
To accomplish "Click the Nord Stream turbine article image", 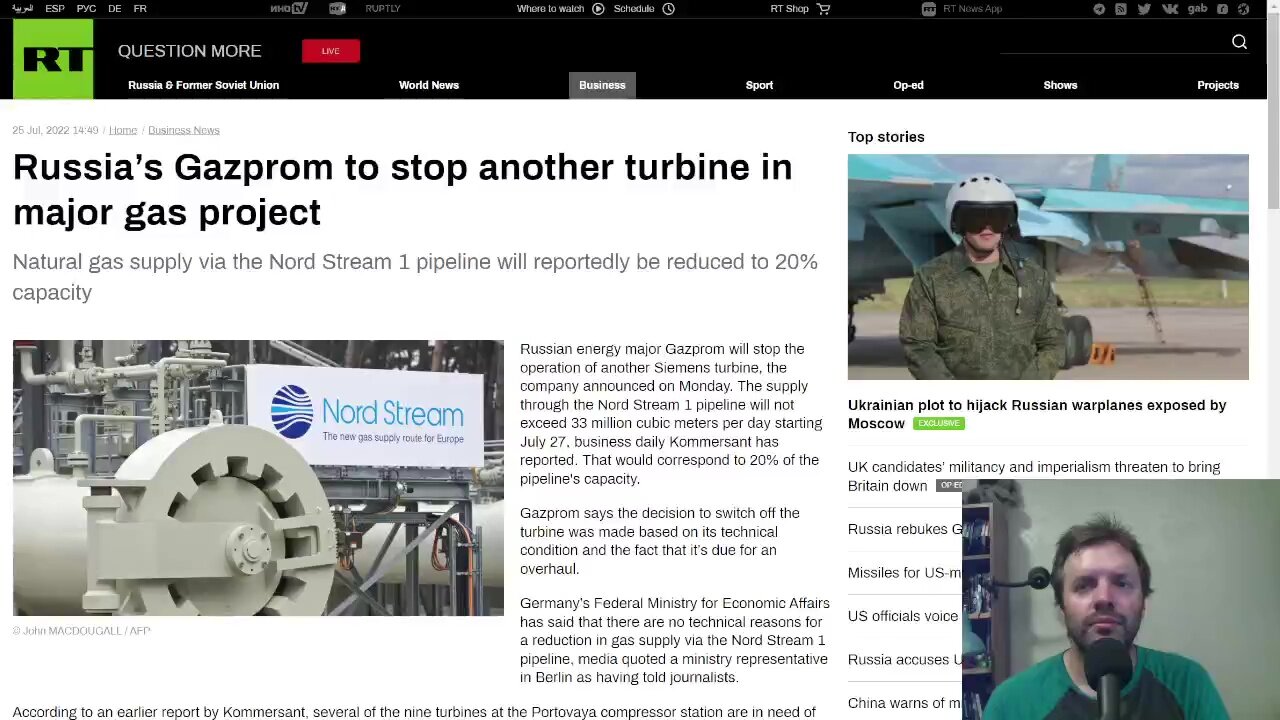I will click(x=258, y=478).
